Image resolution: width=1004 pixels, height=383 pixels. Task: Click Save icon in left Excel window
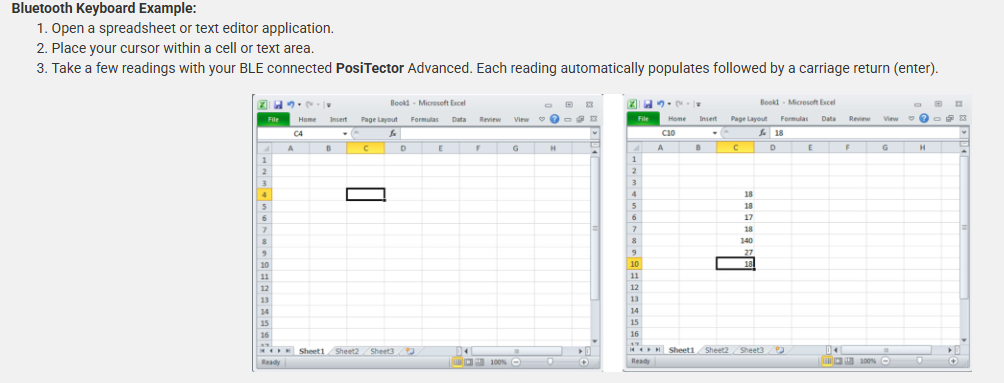(x=278, y=104)
